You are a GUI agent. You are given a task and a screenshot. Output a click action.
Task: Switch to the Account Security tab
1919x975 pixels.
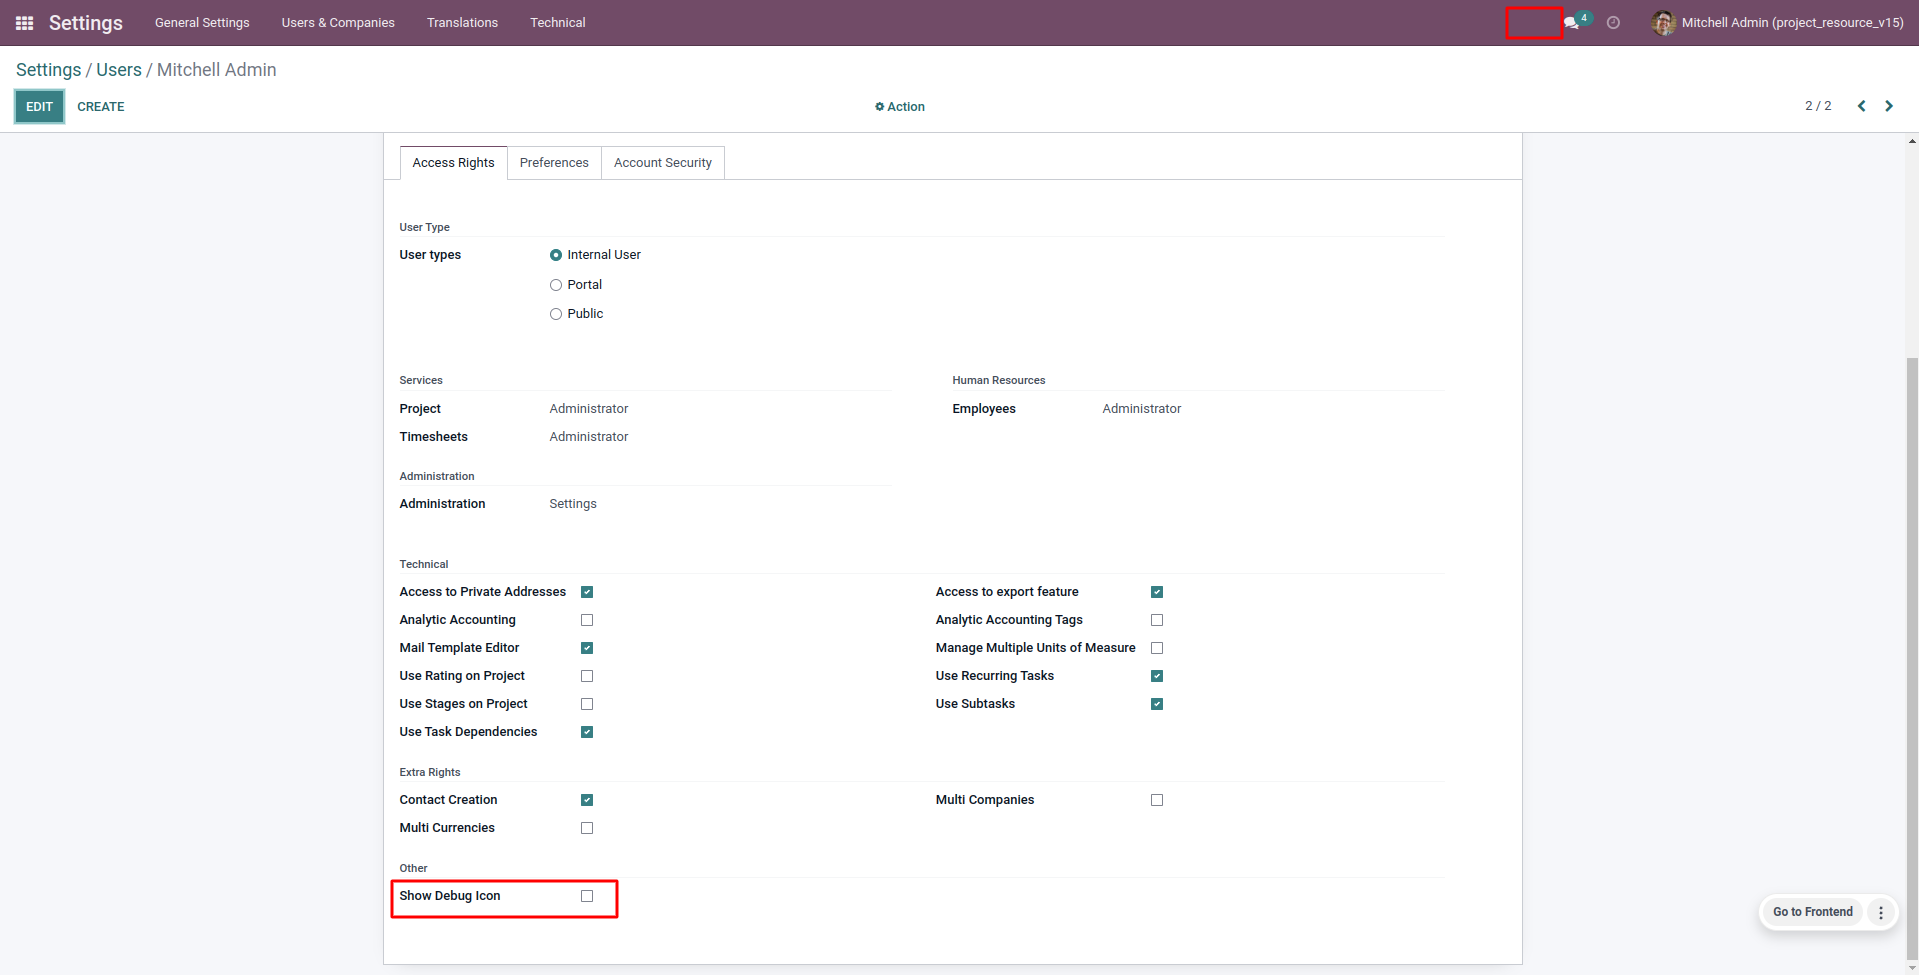coord(663,163)
